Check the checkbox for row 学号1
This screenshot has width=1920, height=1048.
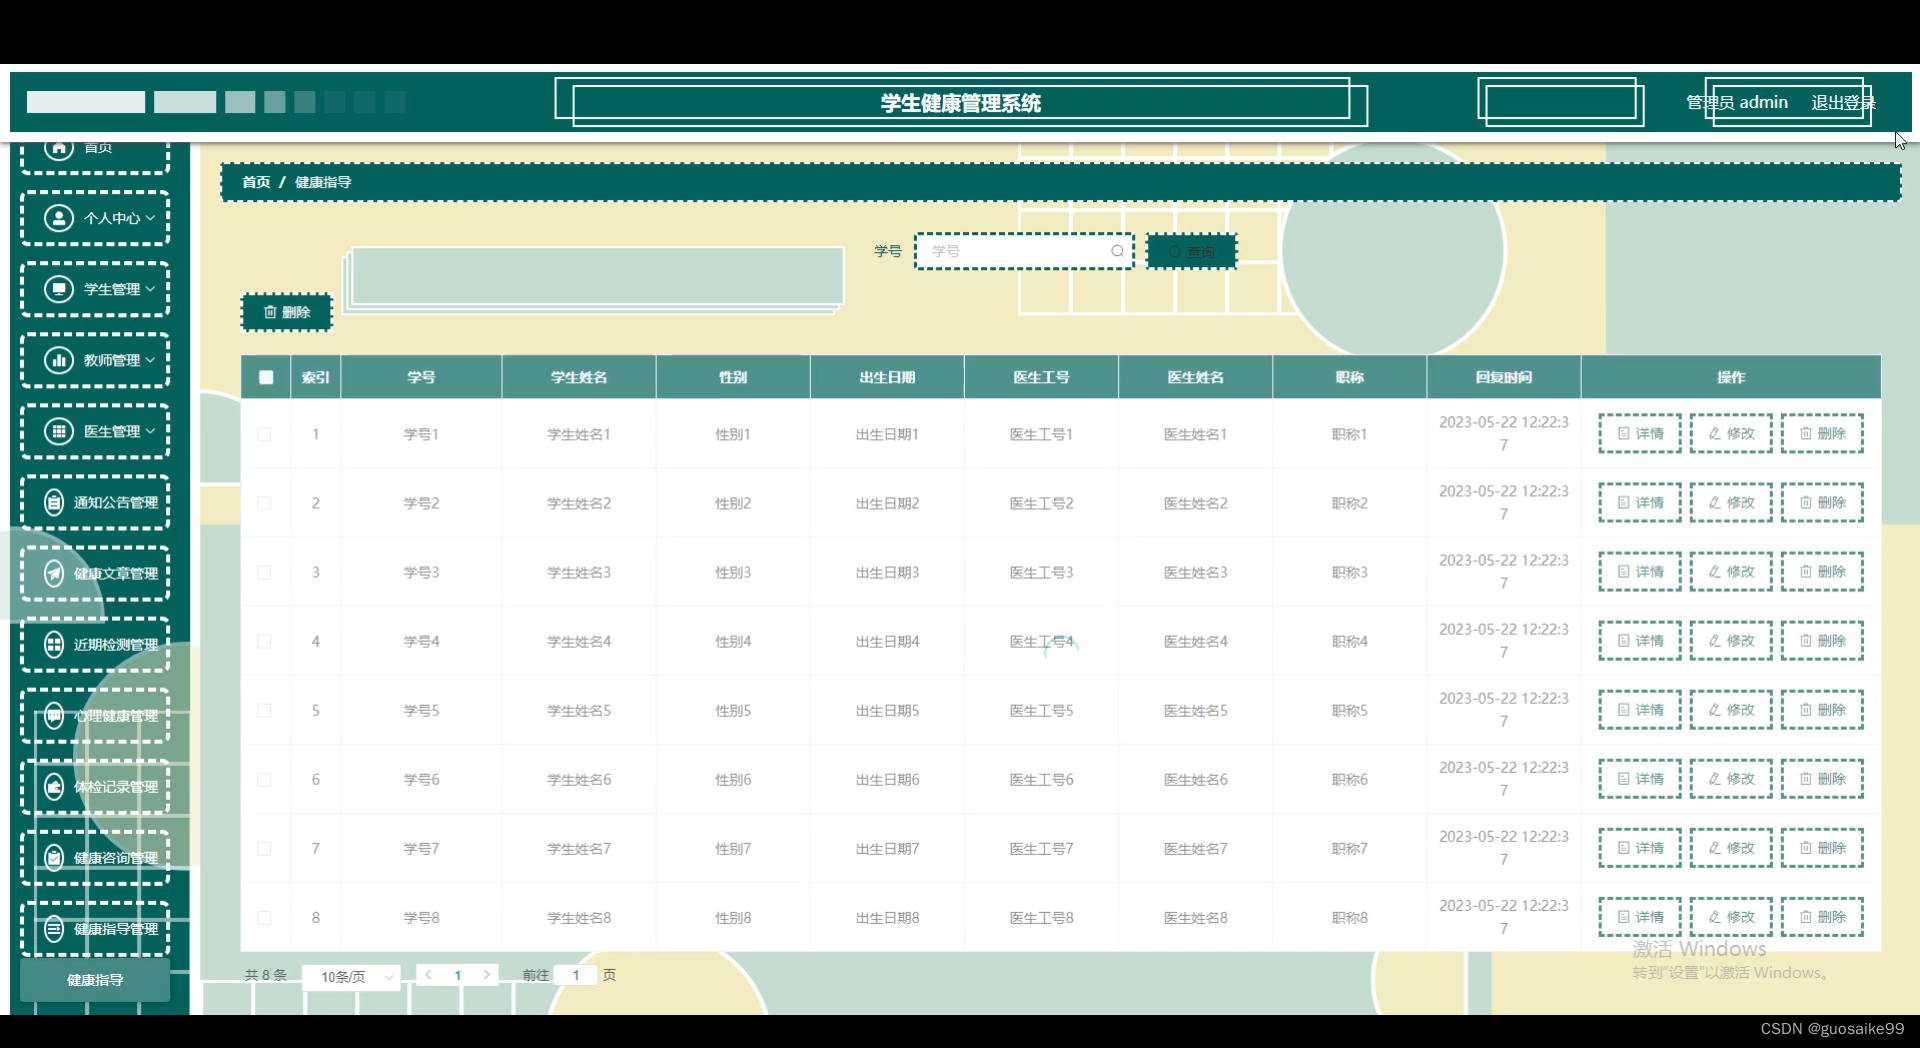click(x=264, y=433)
